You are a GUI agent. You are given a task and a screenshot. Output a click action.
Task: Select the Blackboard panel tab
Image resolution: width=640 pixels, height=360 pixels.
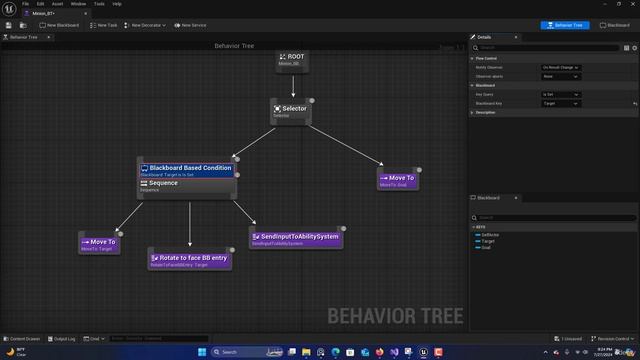494,198
